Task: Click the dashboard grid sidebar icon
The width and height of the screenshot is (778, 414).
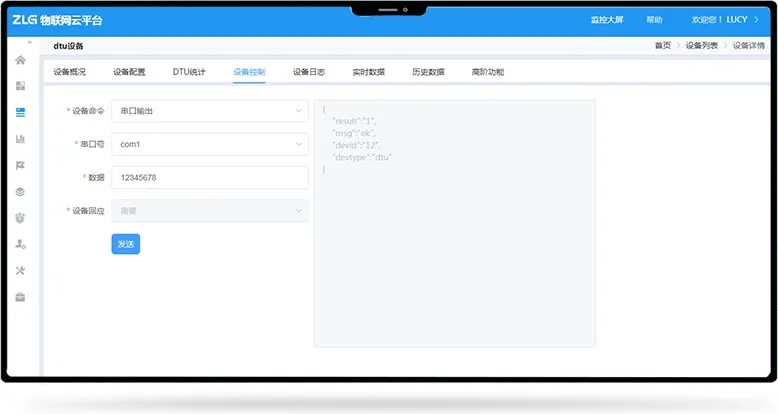Action: [20, 86]
